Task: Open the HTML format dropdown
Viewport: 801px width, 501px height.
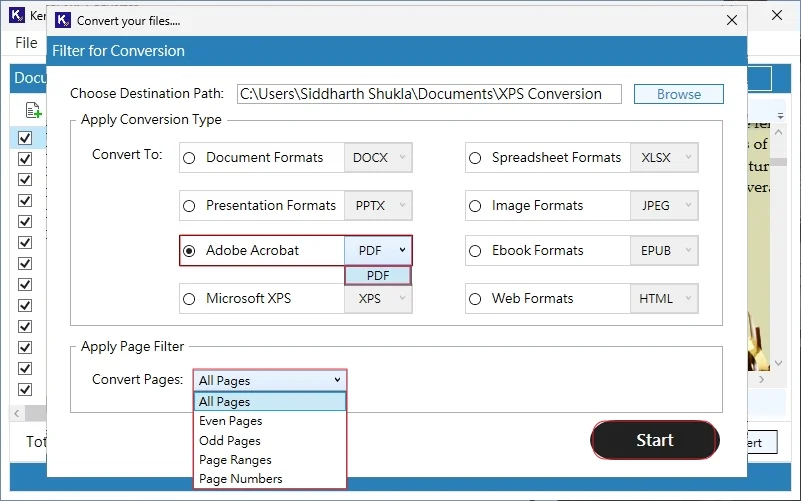Action: pos(664,299)
